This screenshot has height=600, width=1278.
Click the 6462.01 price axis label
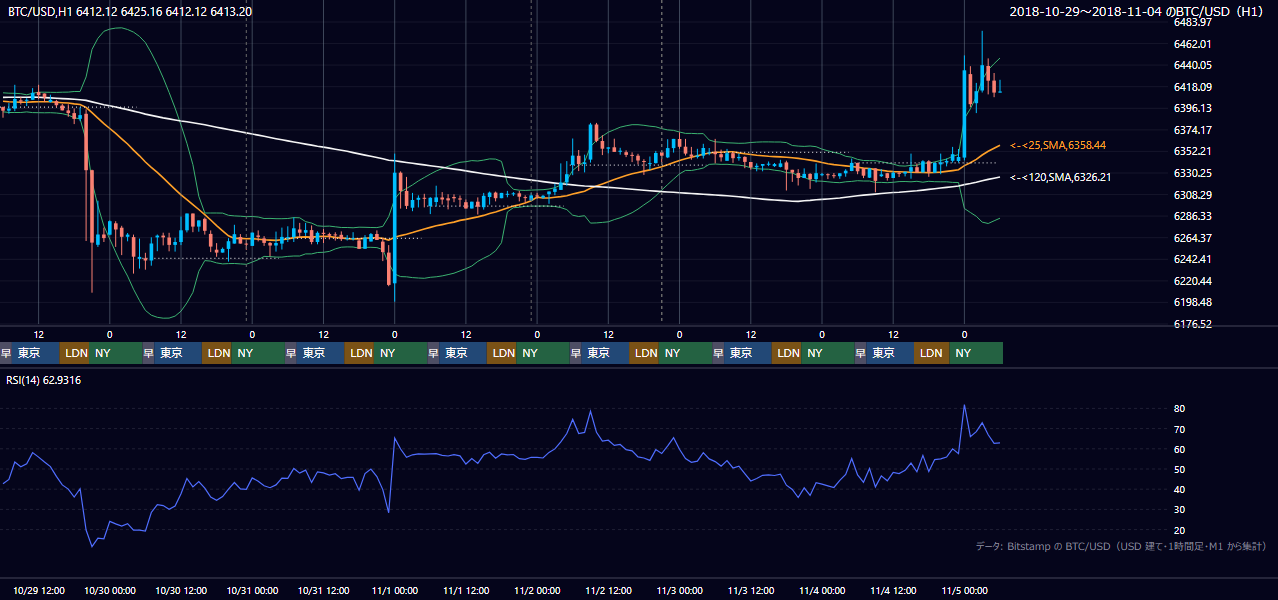point(1193,44)
